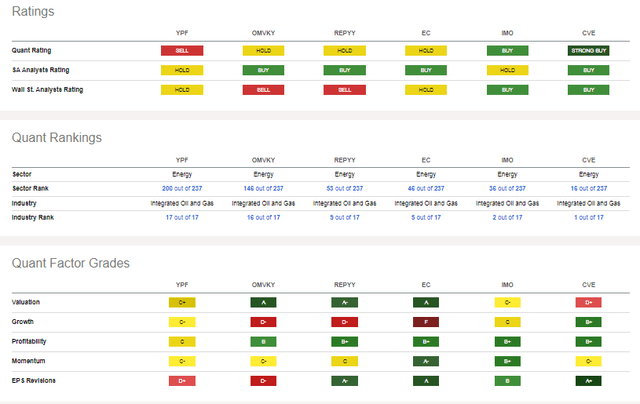Viewport: 640px width, 404px height.
Task: Click REPYY's Momentum grade badge
Action: pyautogui.click(x=344, y=361)
